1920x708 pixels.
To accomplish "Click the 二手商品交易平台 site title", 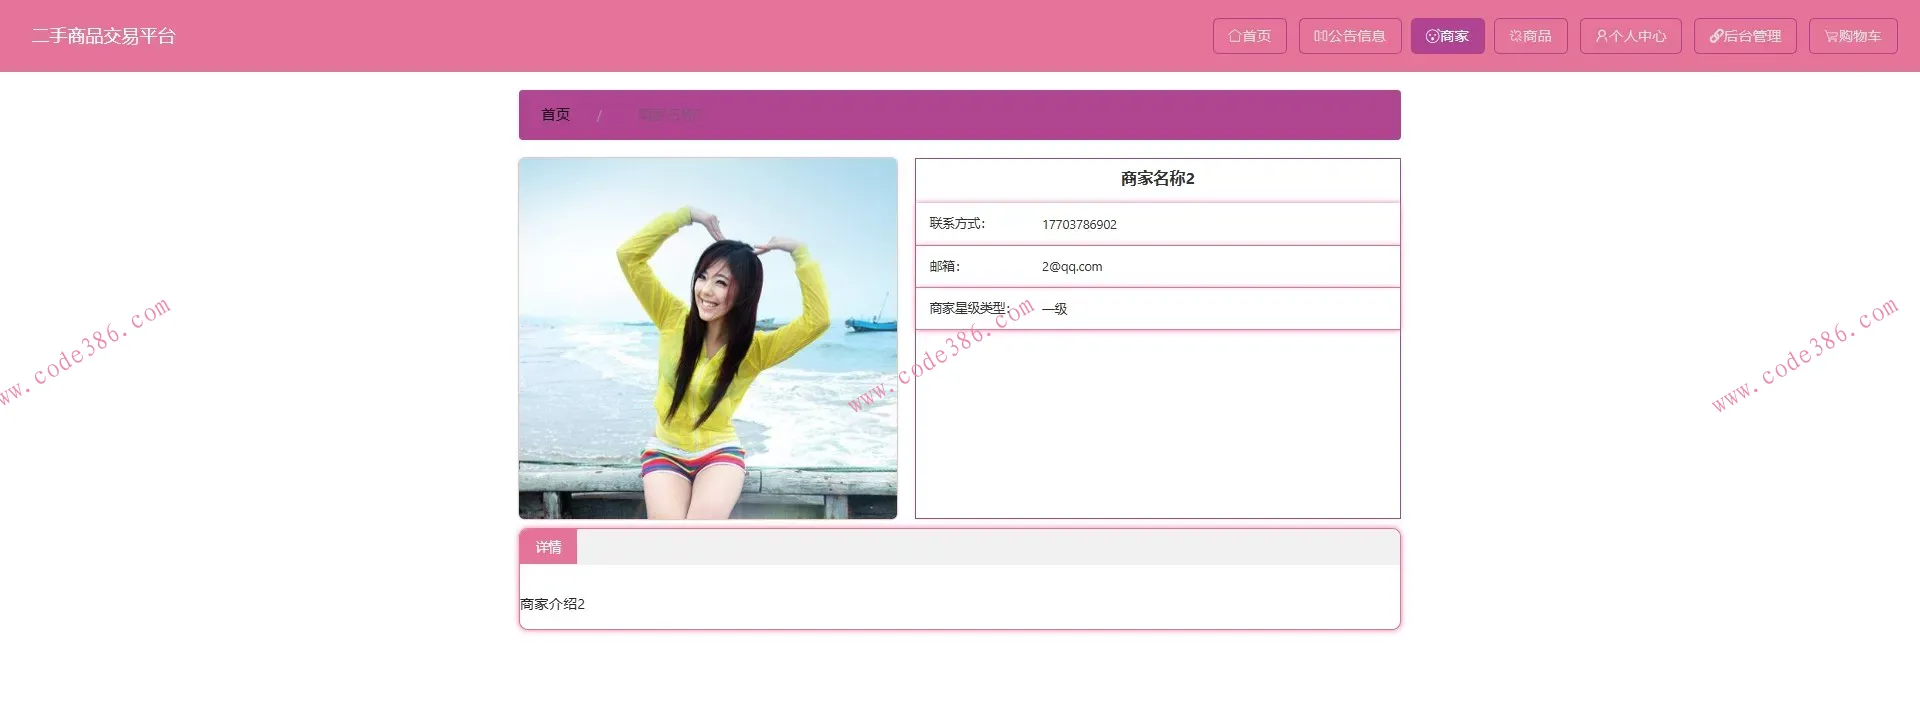I will [x=104, y=36].
